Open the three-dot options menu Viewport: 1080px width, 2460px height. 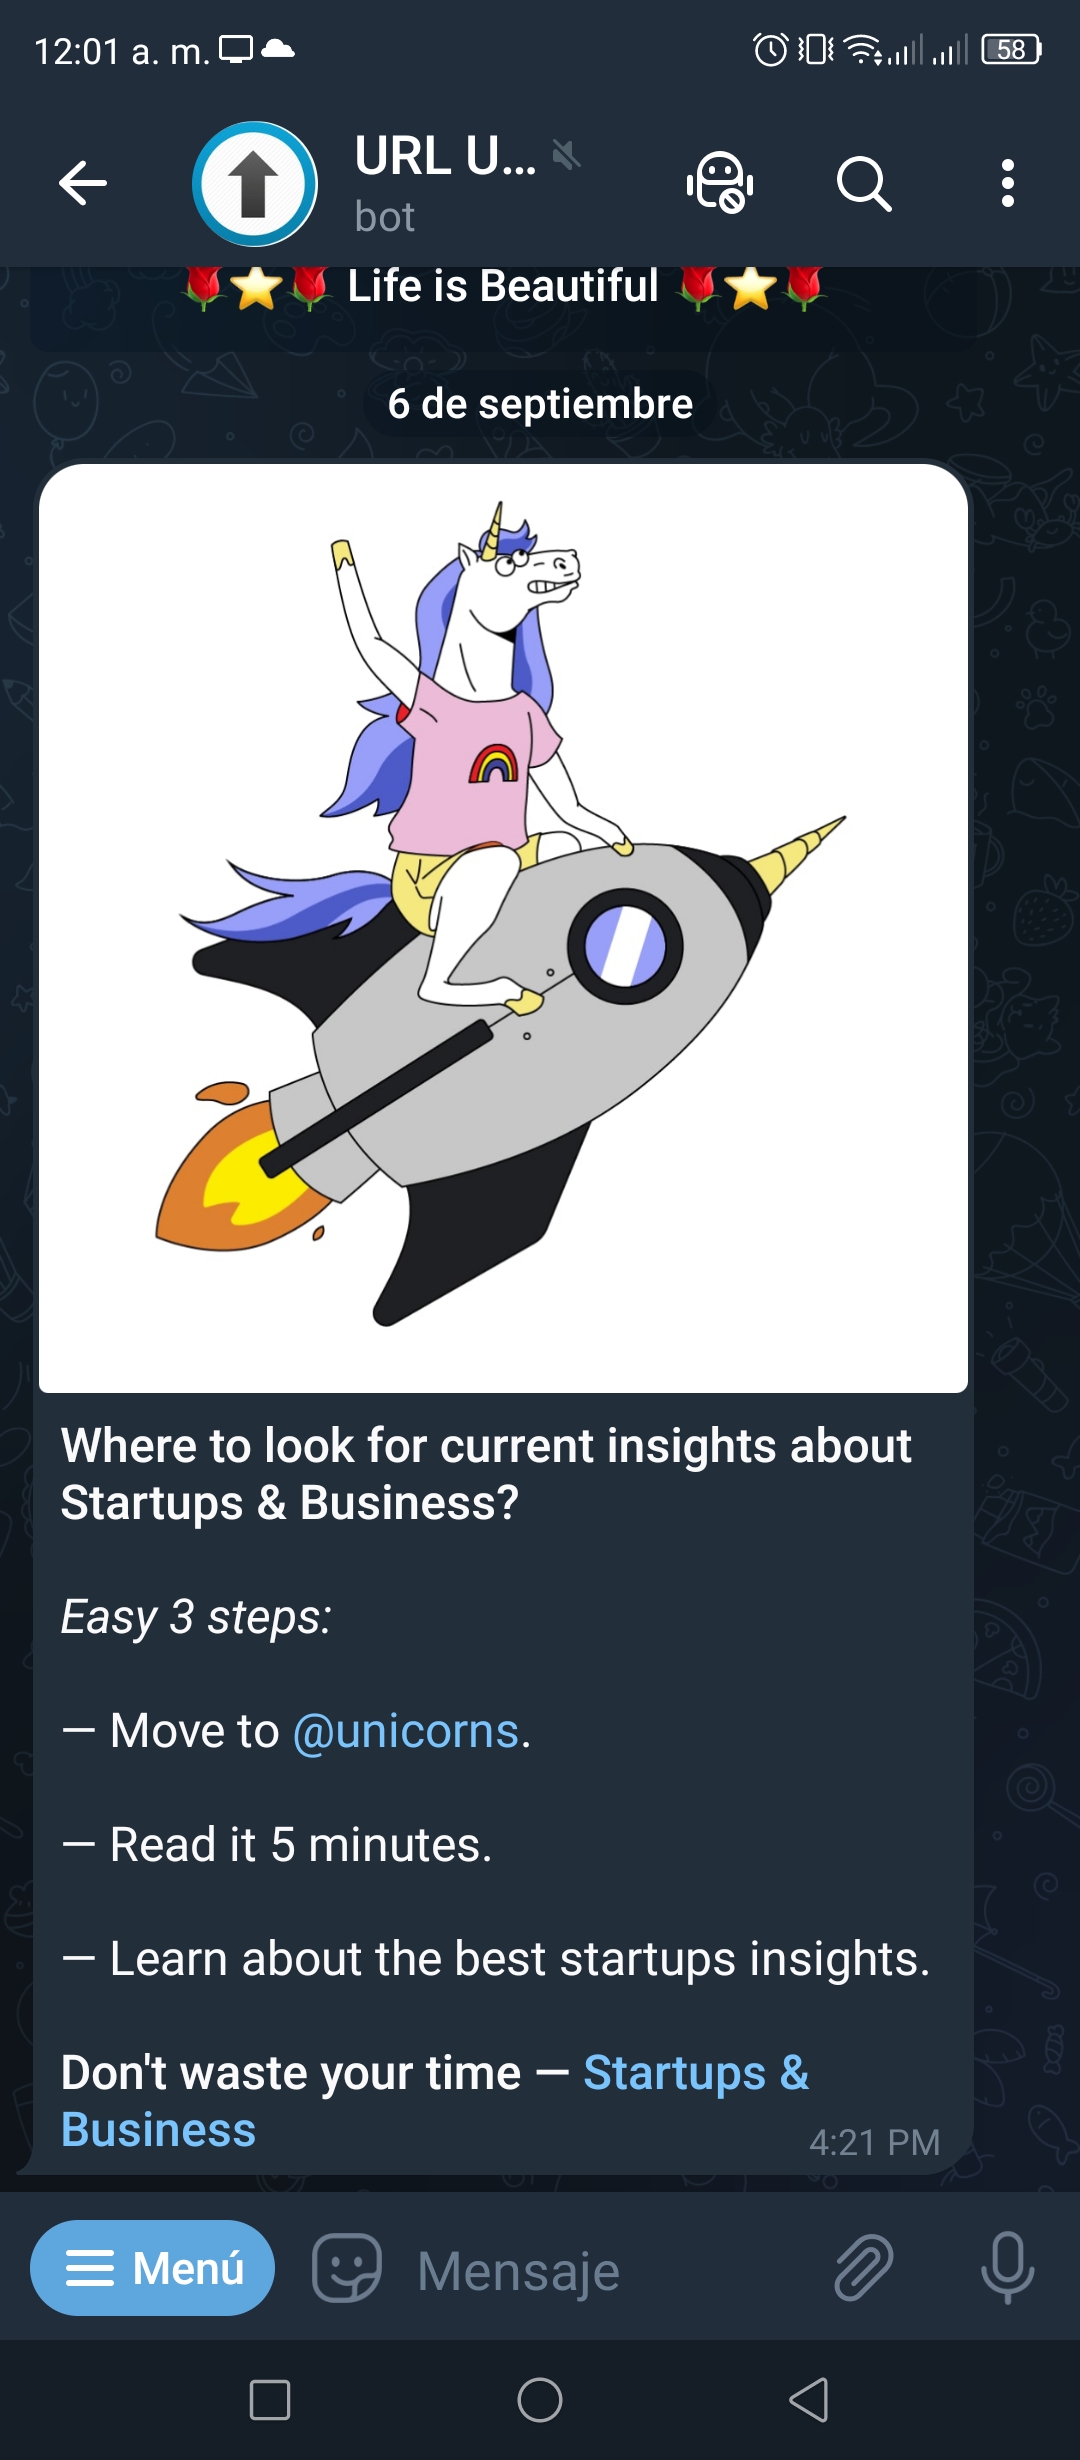1008,183
